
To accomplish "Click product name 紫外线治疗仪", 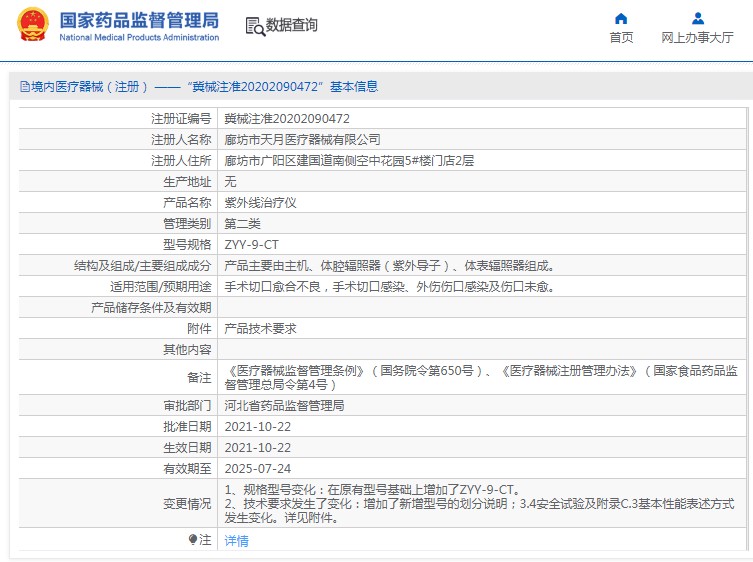I will click(x=260, y=203).
